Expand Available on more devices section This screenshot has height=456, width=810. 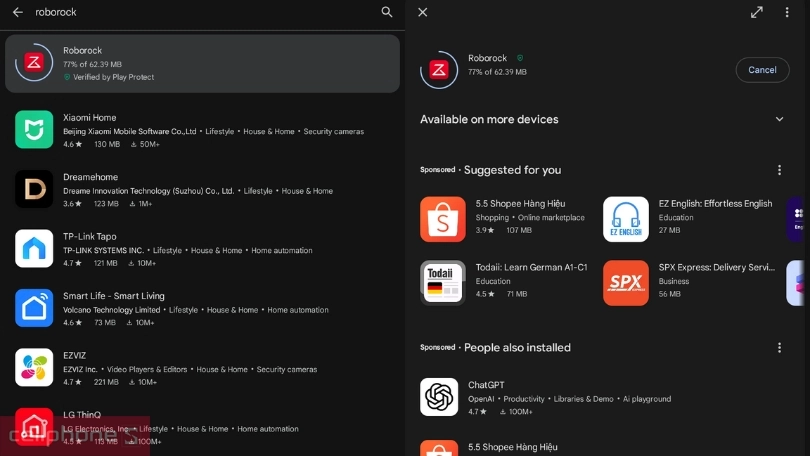click(780, 119)
